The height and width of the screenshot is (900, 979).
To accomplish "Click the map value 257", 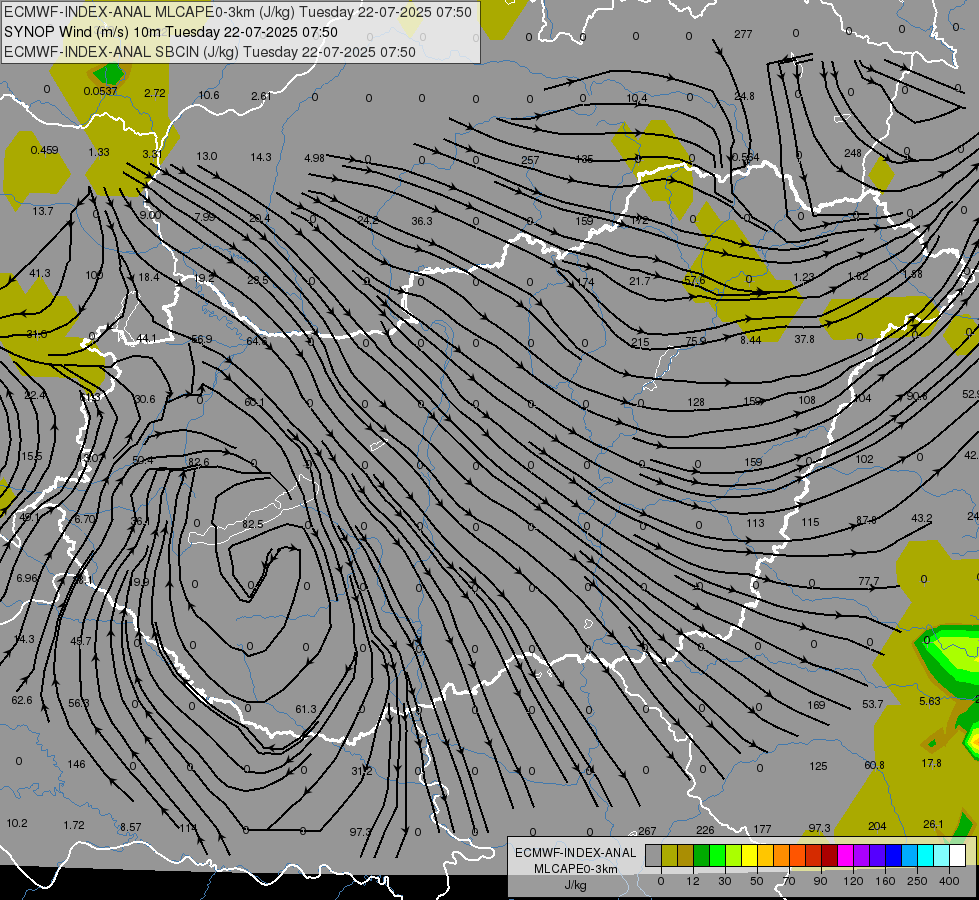I will [x=530, y=160].
